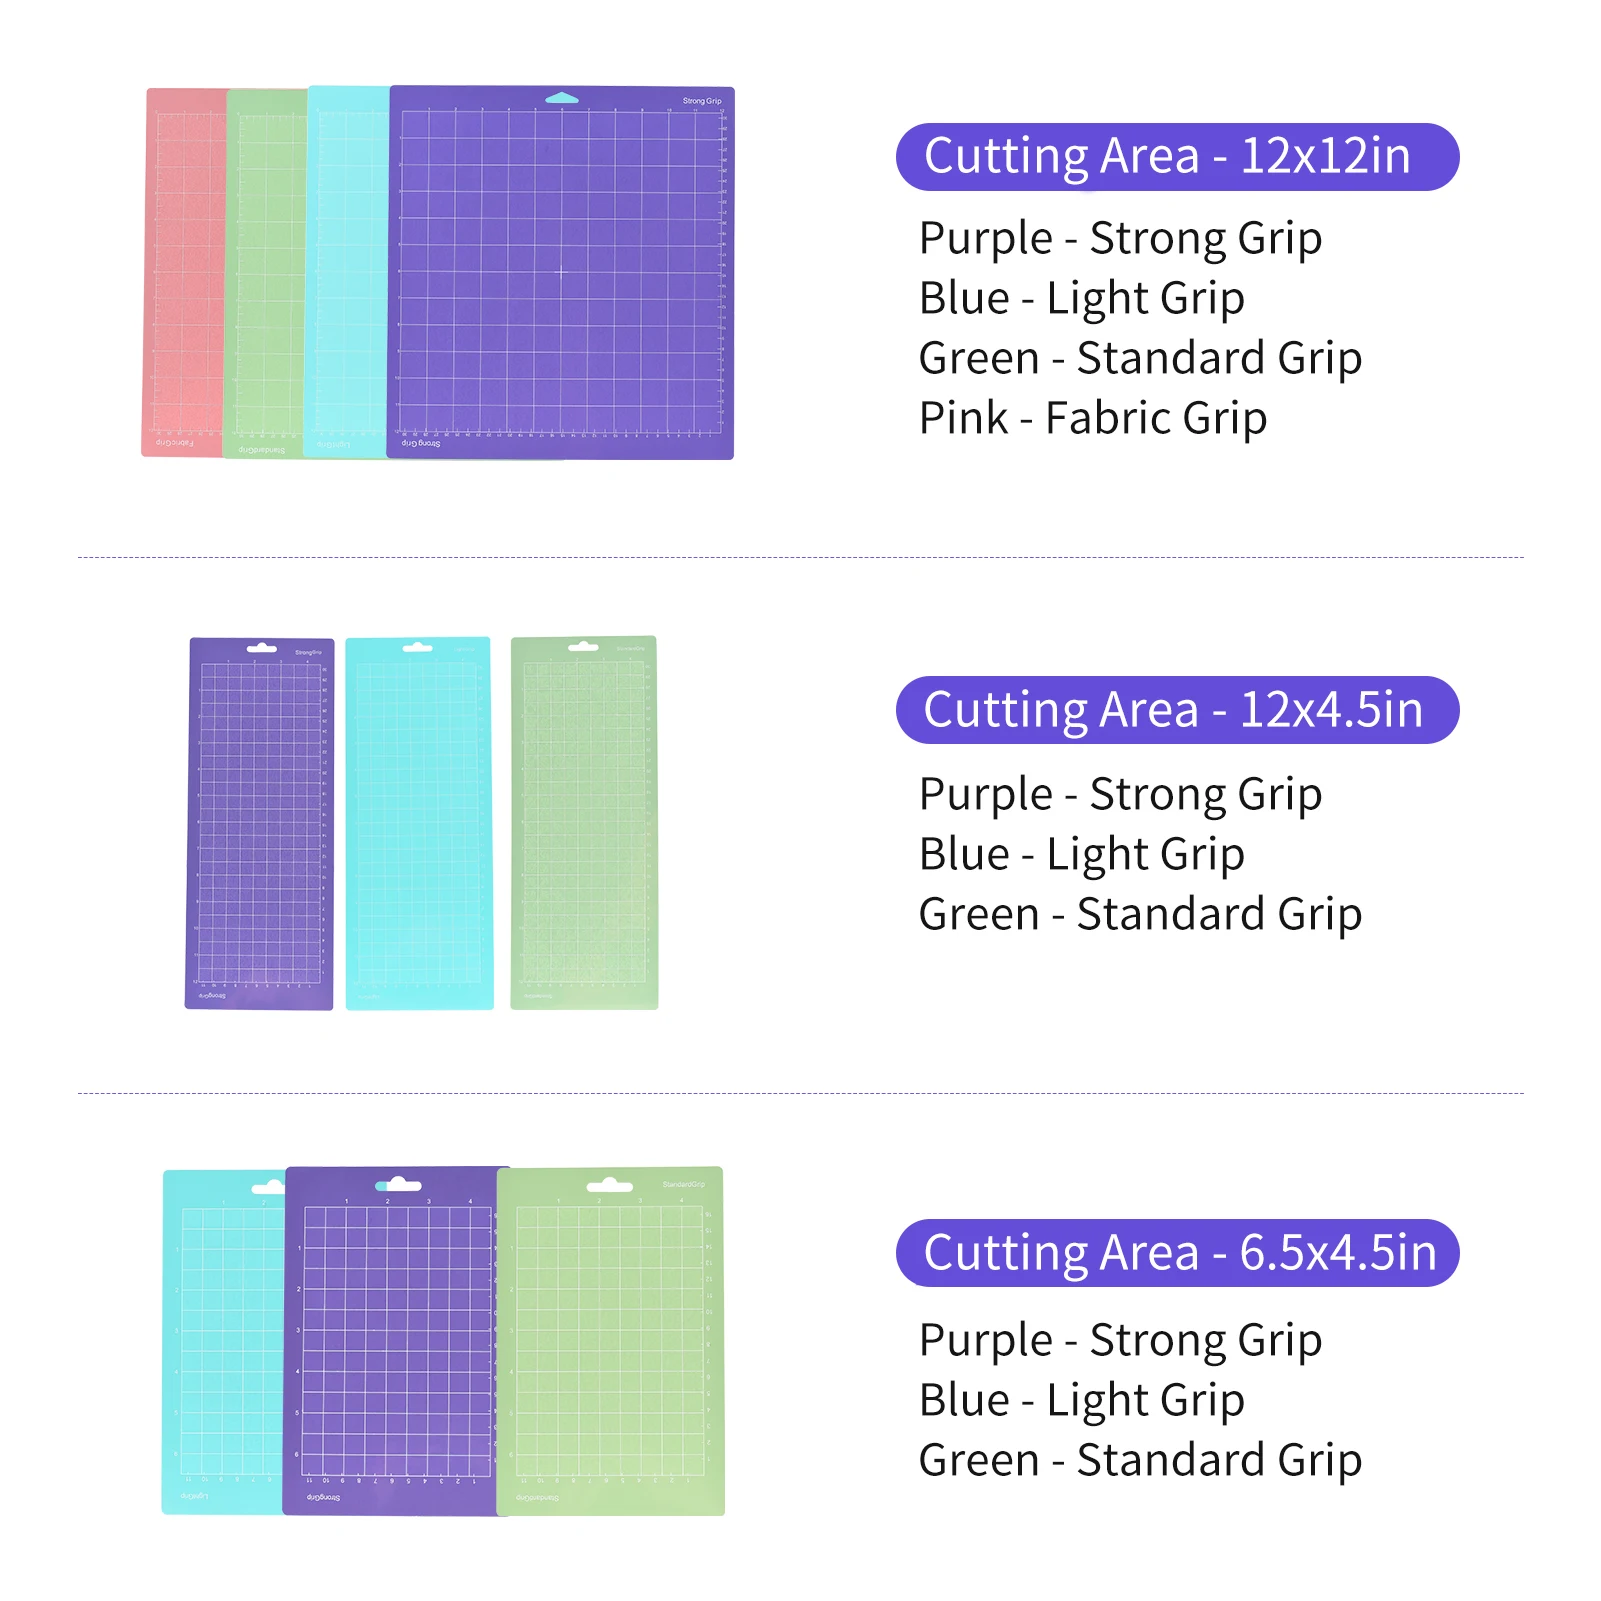Screen dimensions: 1601x1601
Task: Click 'Blue - Light Grip' under the 12x4.5in heading
Action: coord(1081,854)
